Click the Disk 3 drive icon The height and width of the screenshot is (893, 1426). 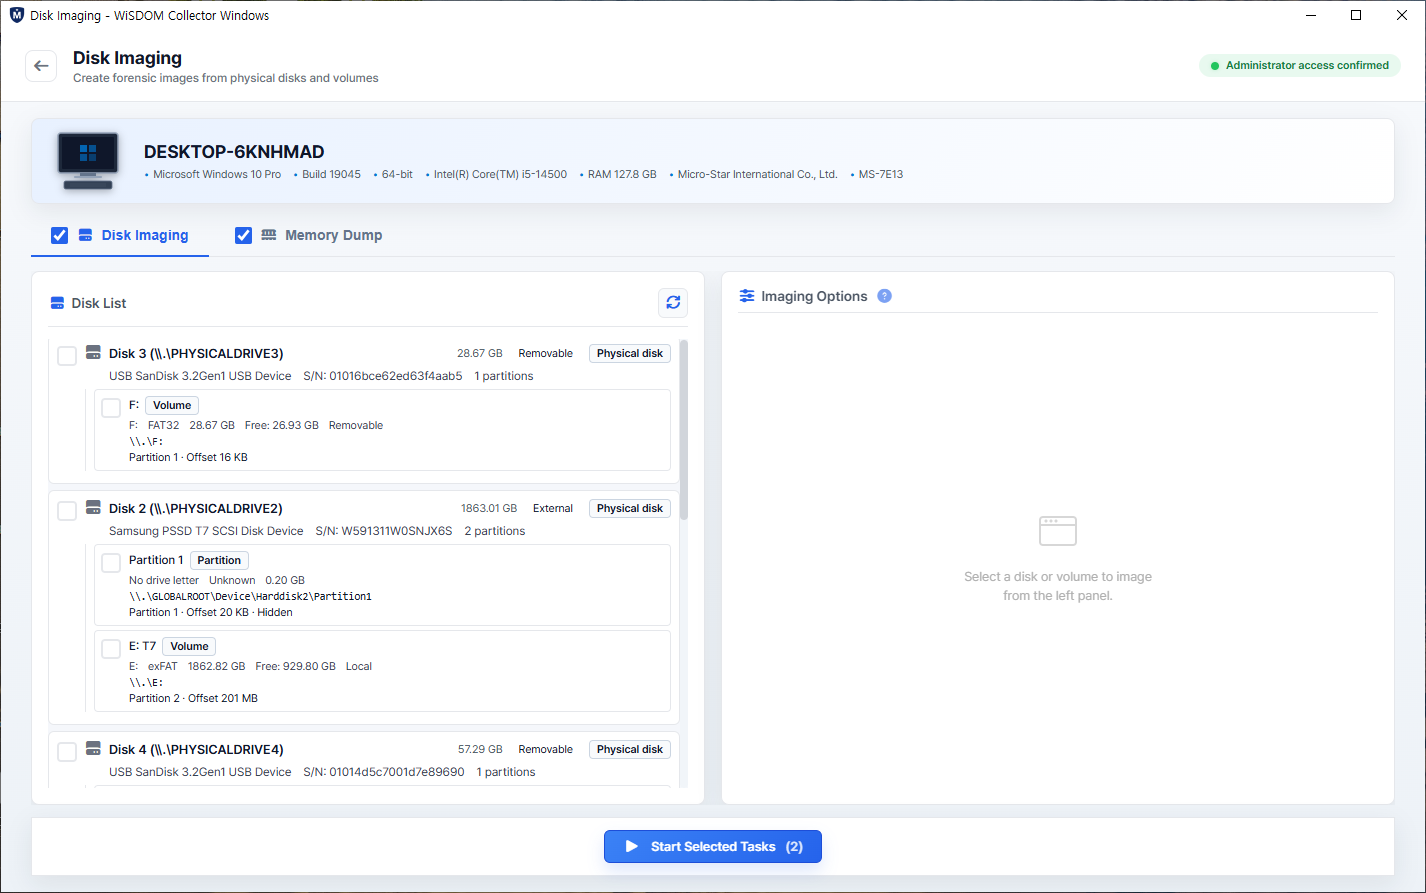(93, 353)
